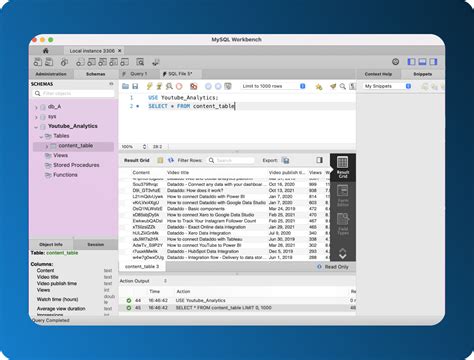Toggle the bottom output panel

422,62
